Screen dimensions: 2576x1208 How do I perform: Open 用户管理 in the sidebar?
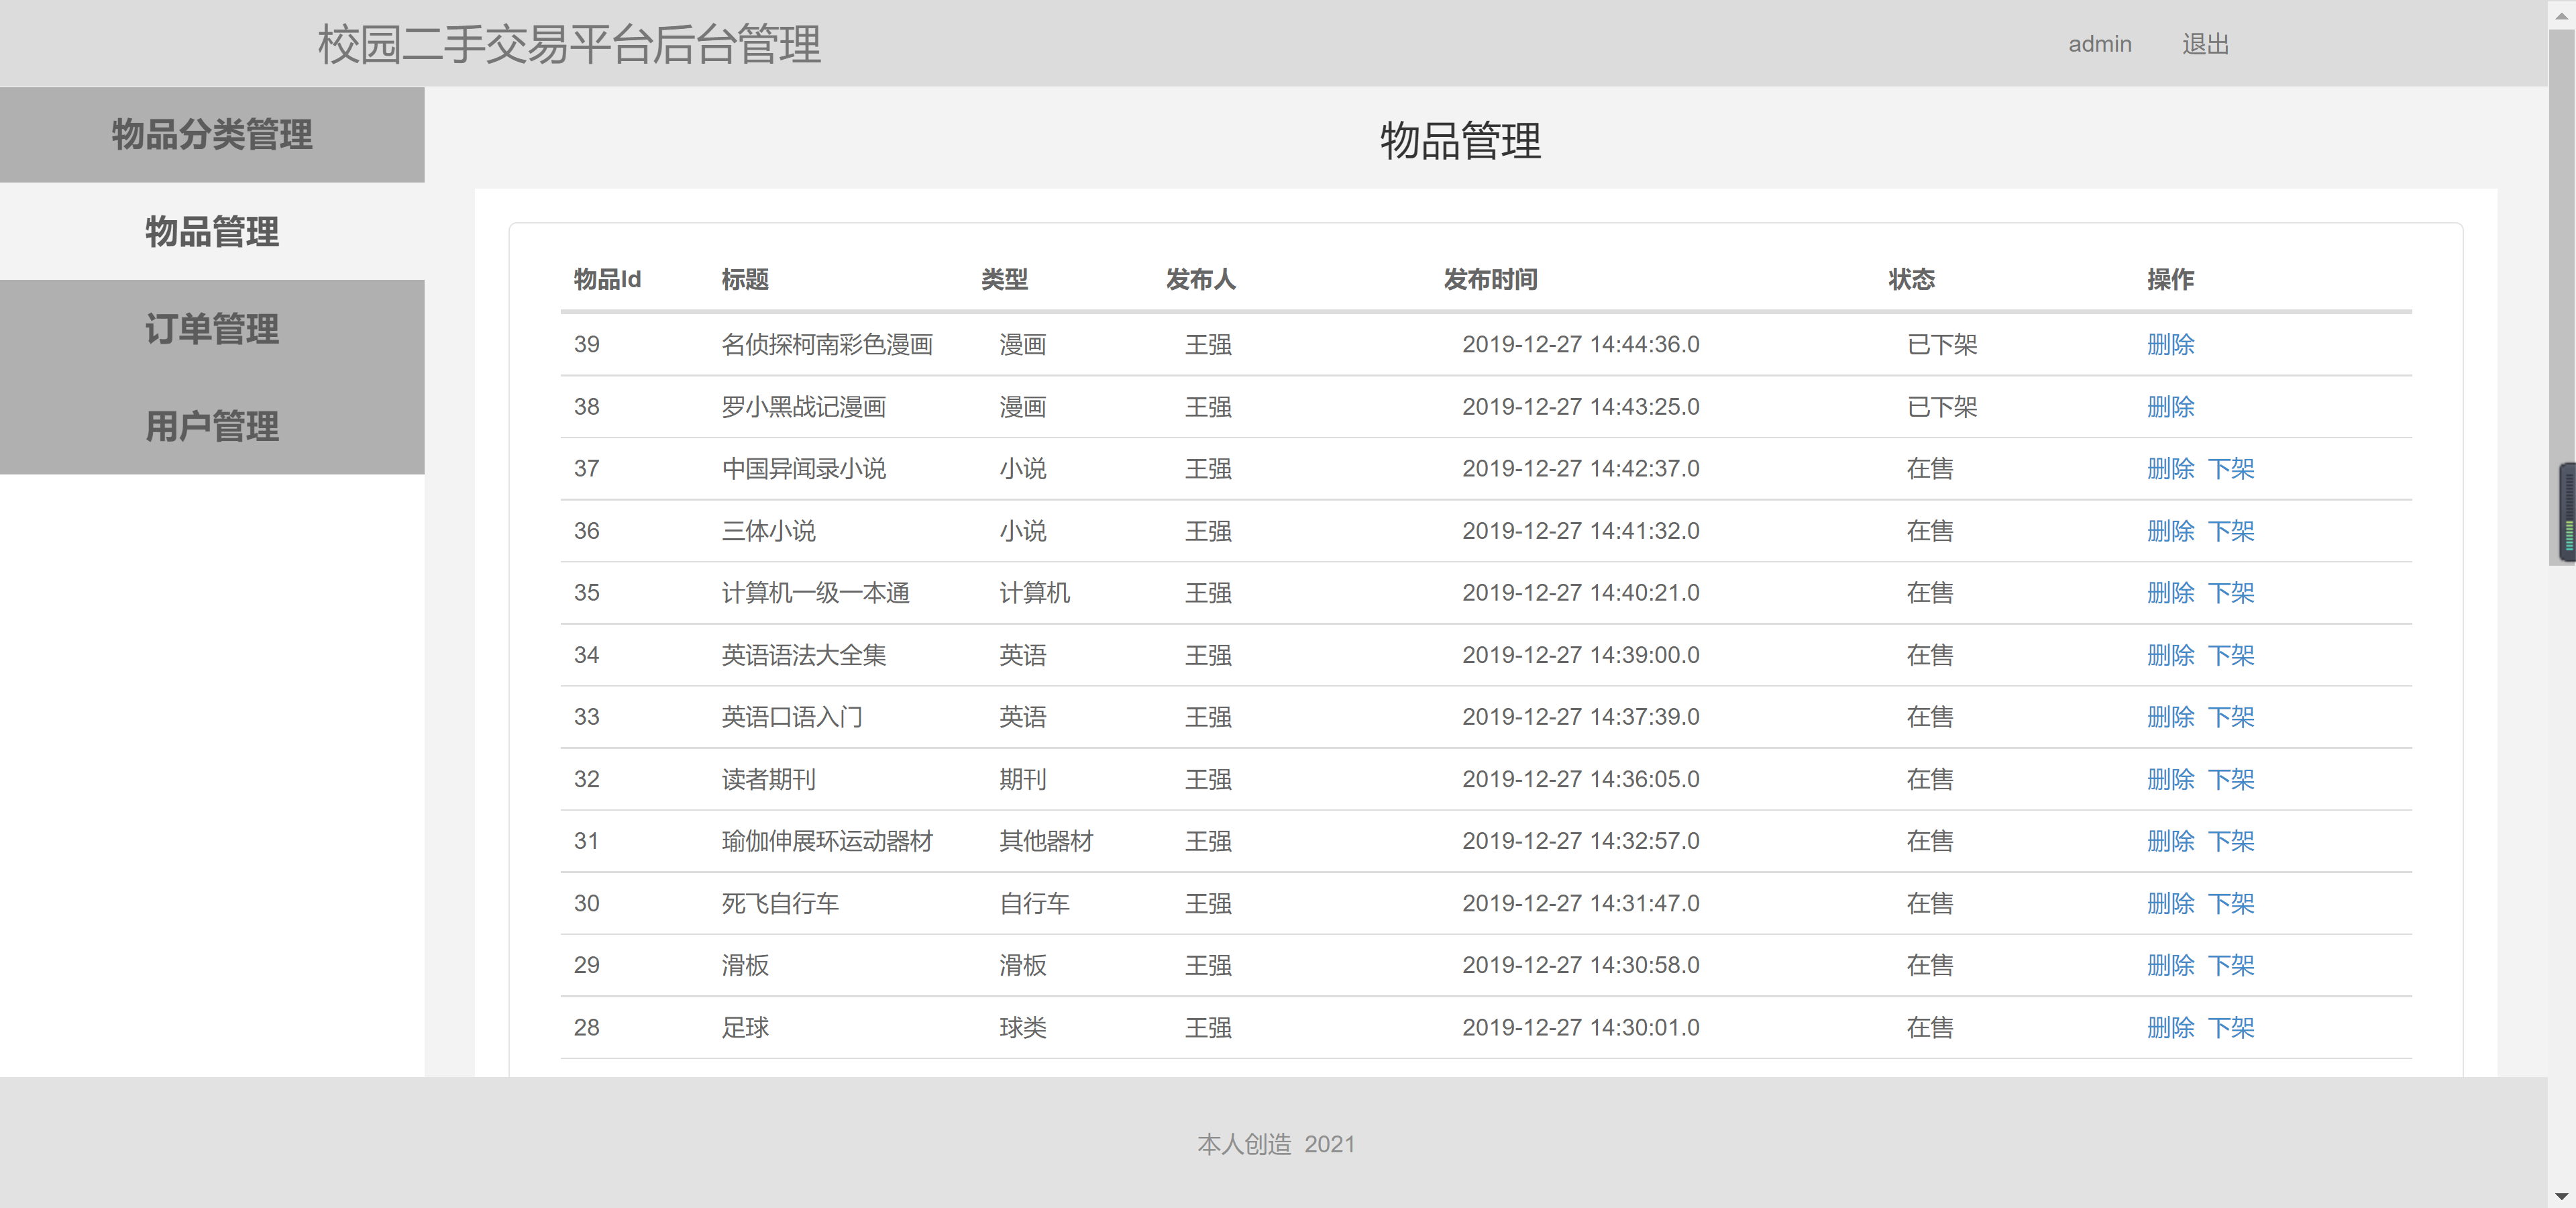click(212, 426)
